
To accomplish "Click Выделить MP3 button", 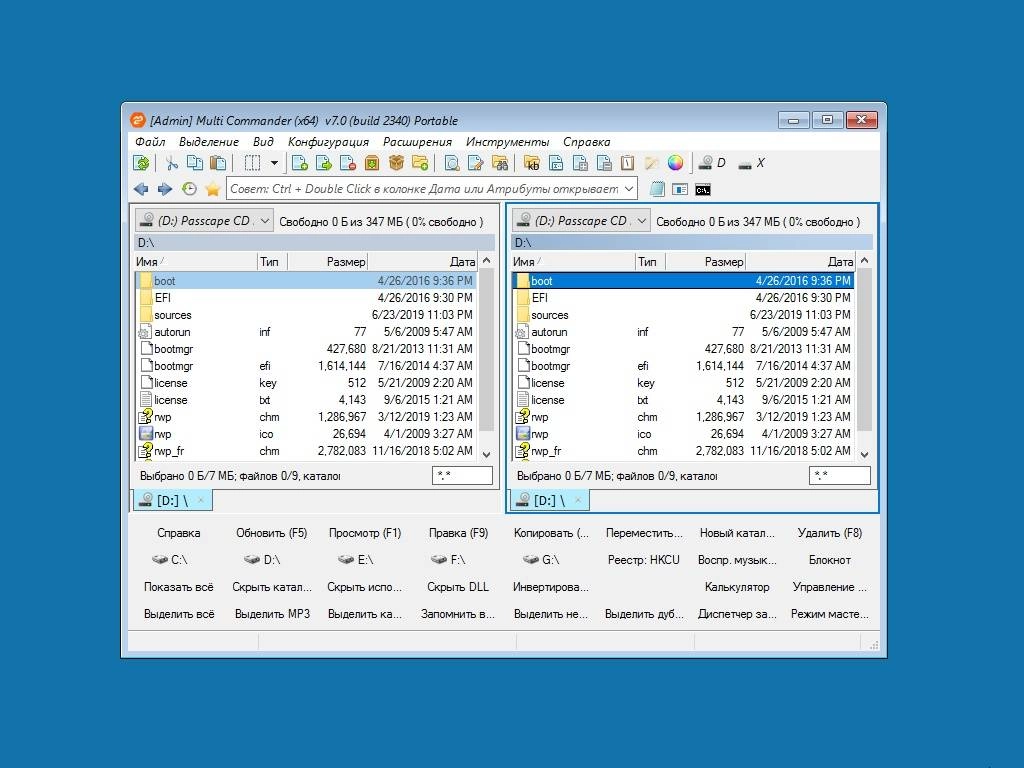I will (x=272, y=614).
